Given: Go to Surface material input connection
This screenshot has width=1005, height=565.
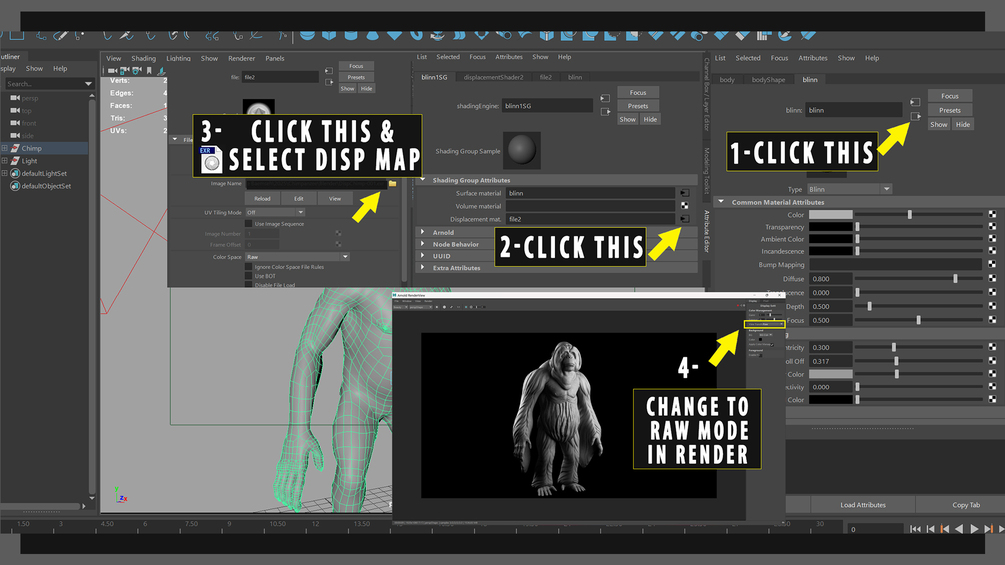Looking at the screenshot, I should pyautogui.click(x=685, y=193).
